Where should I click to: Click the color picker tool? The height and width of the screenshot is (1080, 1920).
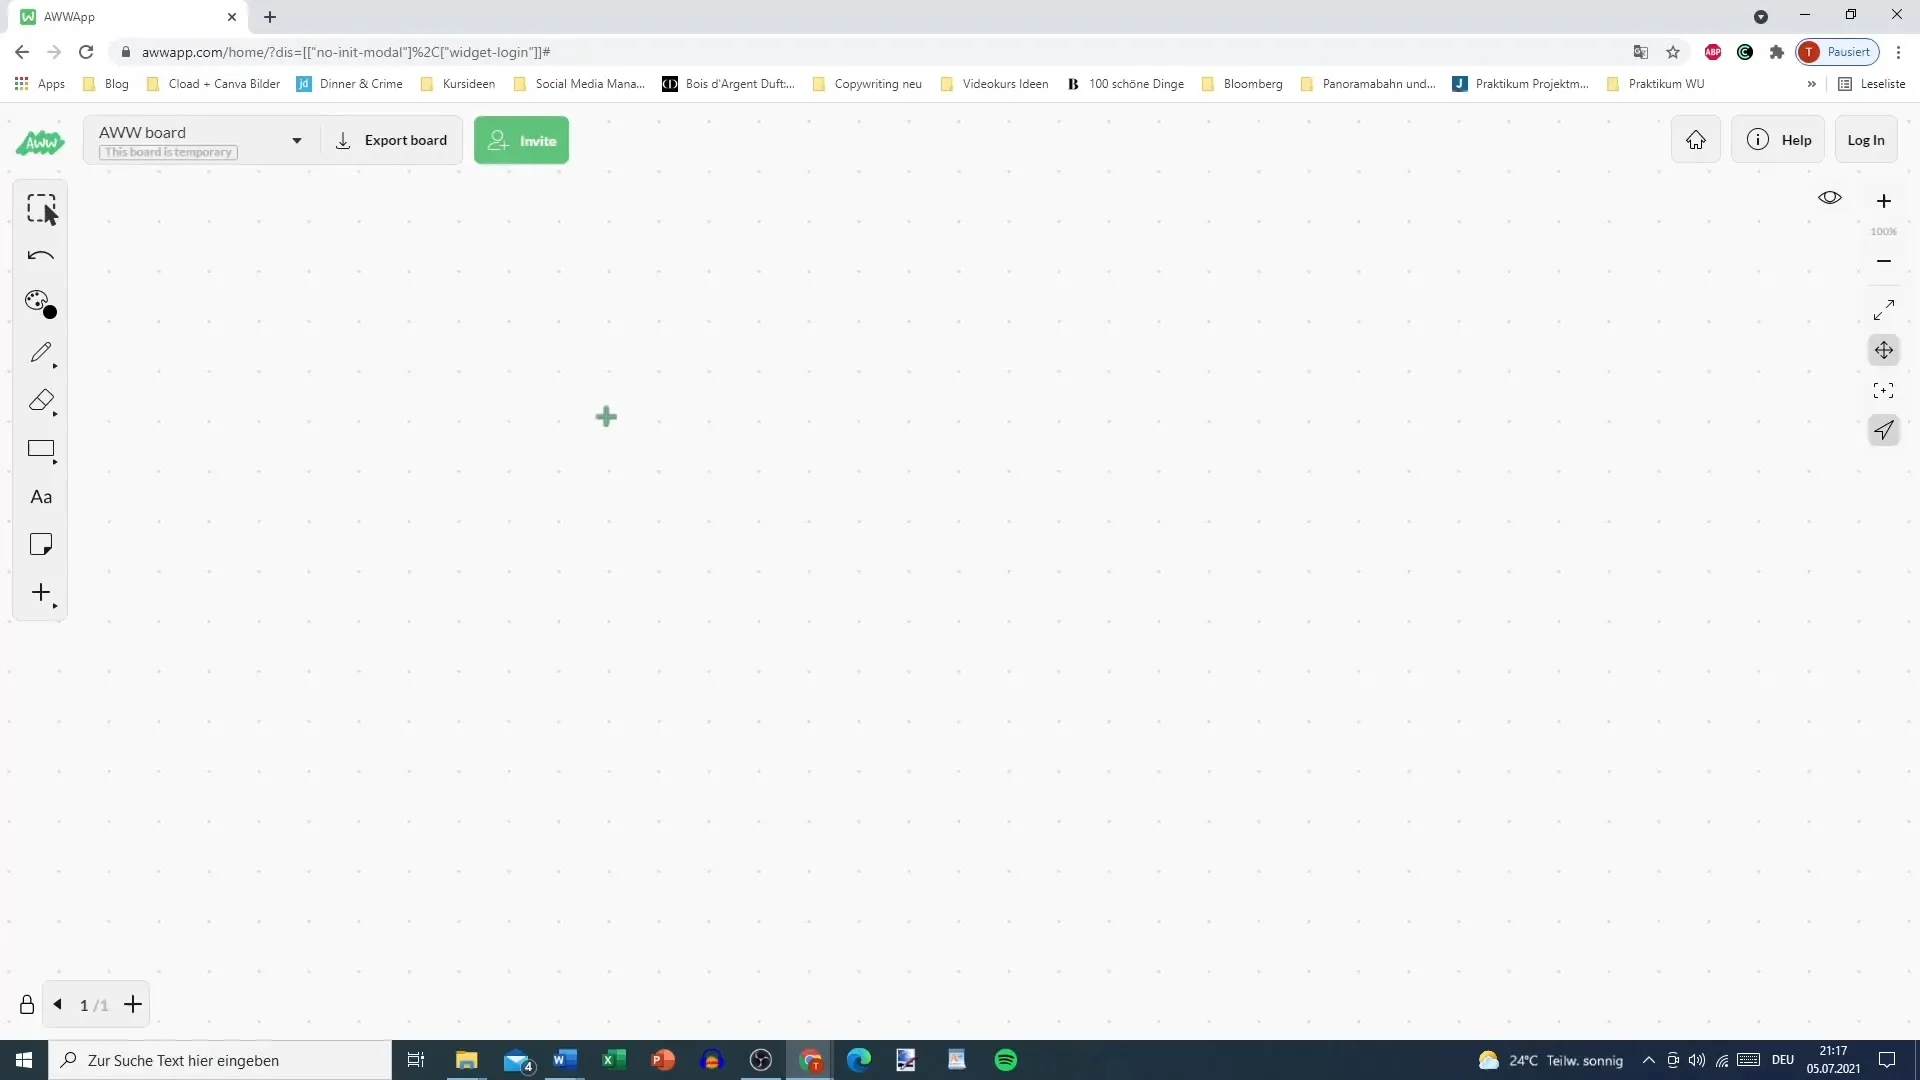point(40,303)
